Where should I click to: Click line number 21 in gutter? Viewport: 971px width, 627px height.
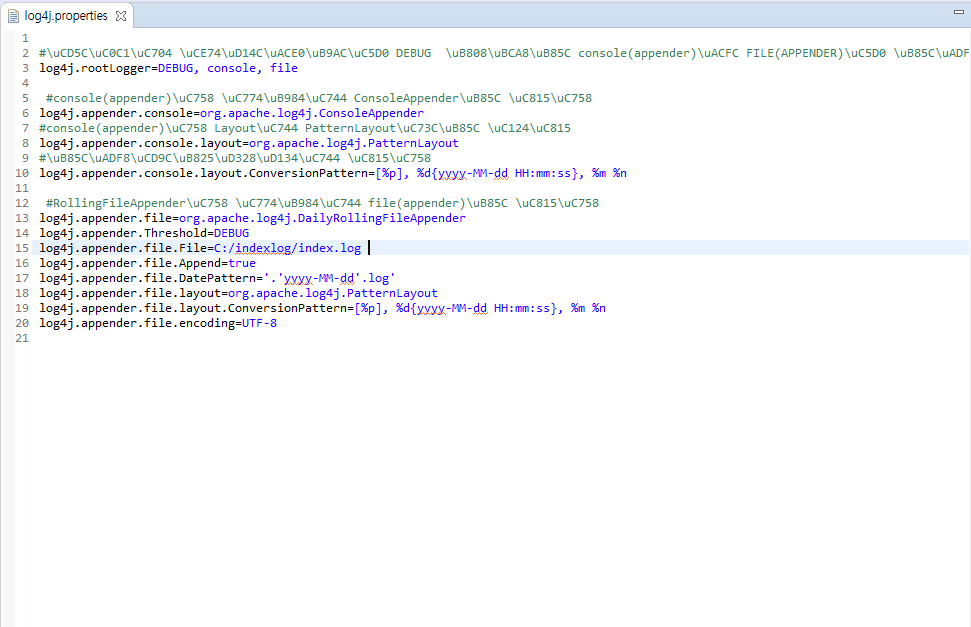click(x=22, y=338)
